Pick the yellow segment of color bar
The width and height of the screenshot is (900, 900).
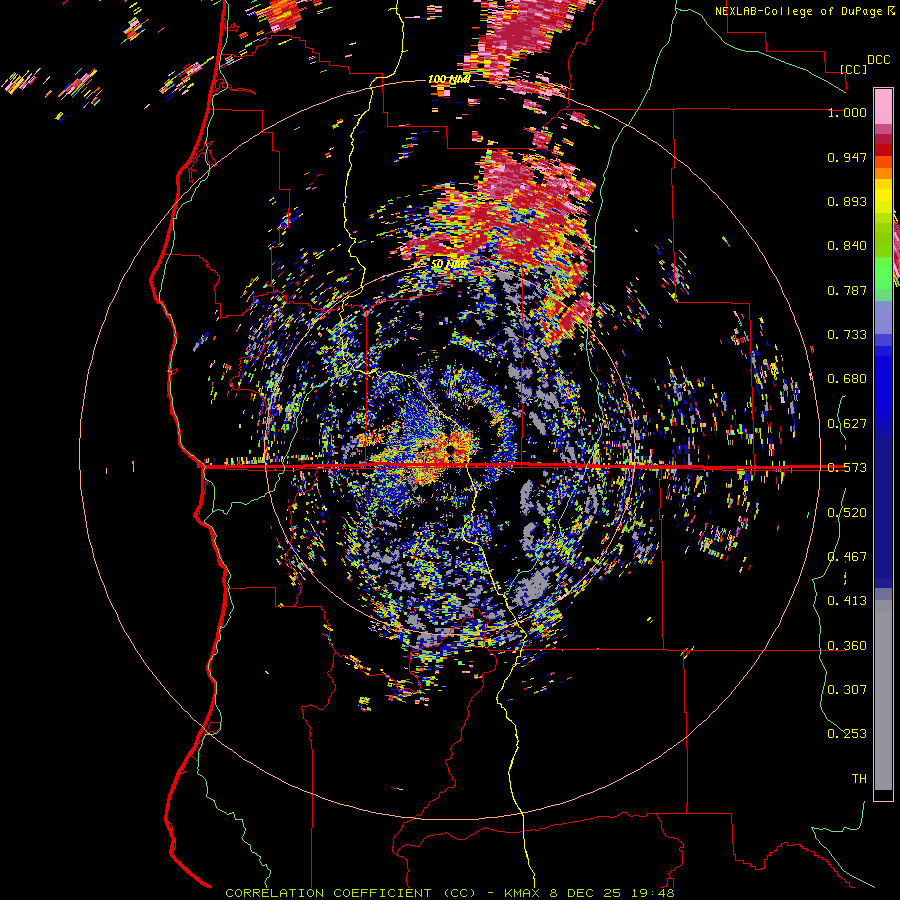883,197
